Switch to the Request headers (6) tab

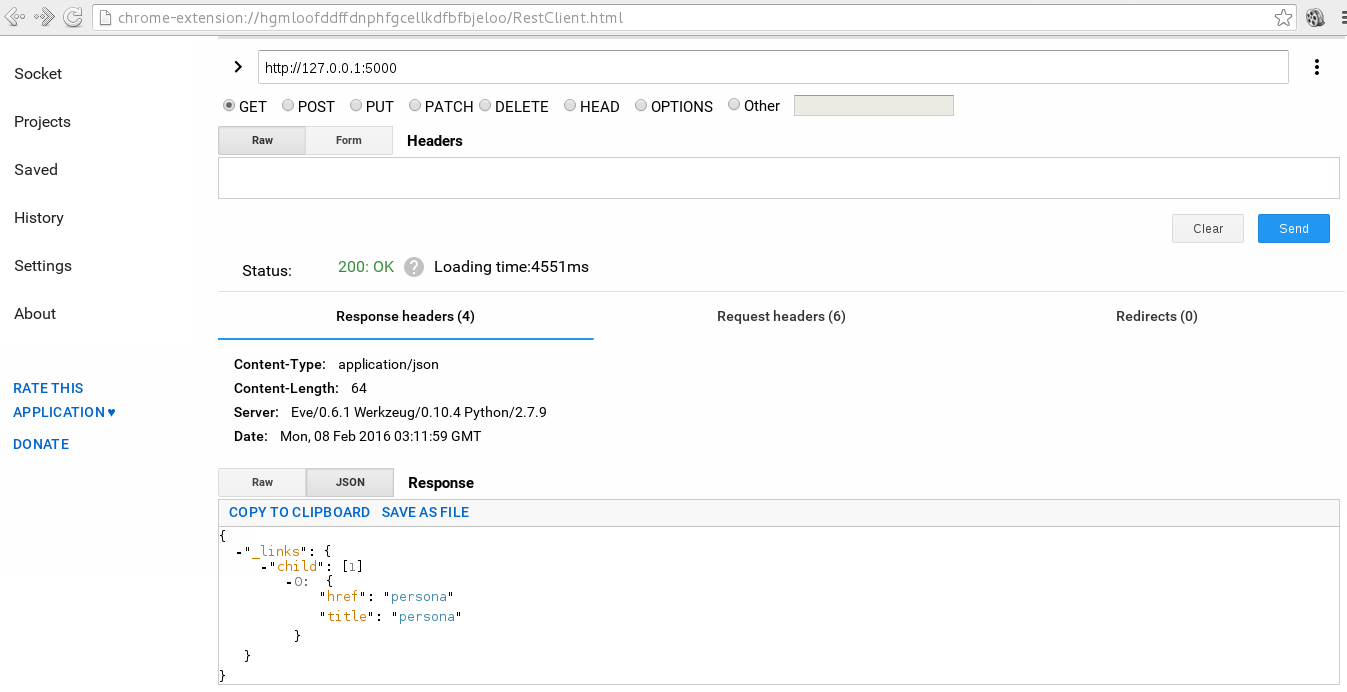pos(781,316)
